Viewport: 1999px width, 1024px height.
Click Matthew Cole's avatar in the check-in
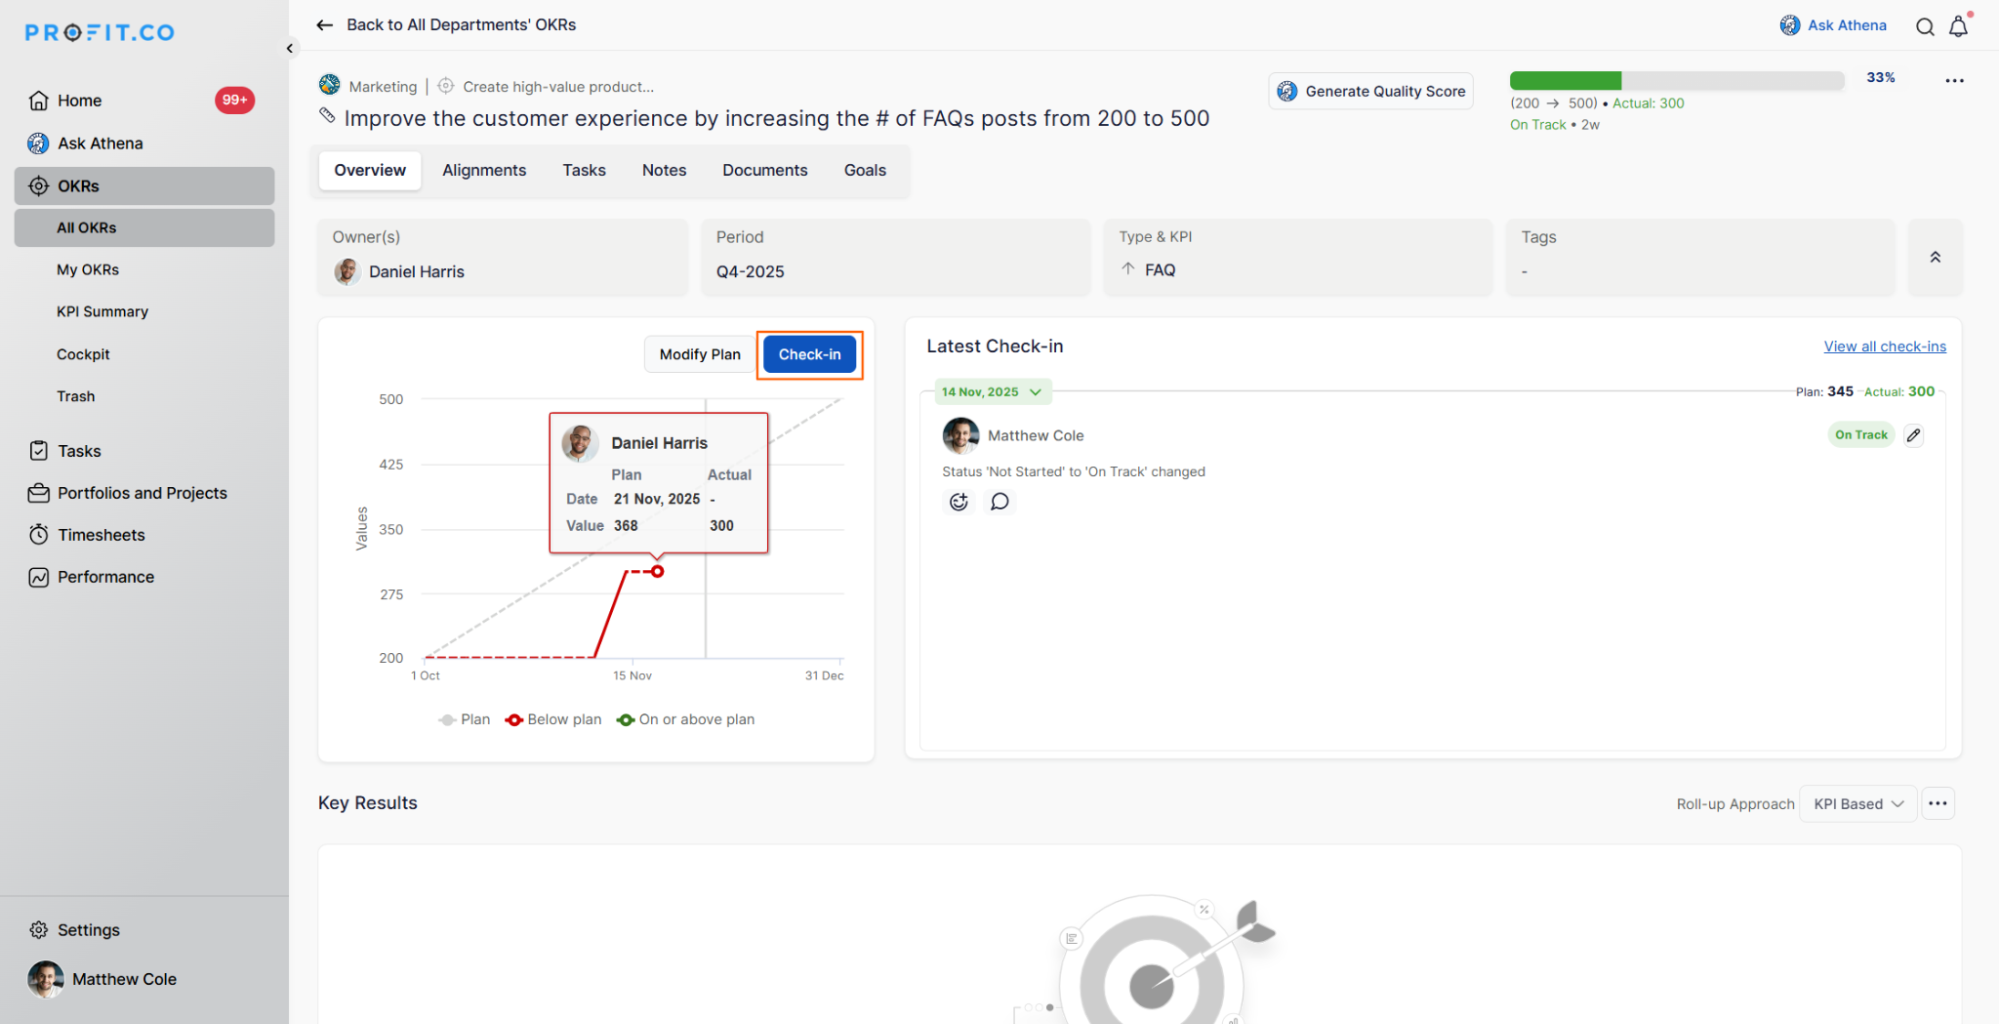[x=960, y=435]
